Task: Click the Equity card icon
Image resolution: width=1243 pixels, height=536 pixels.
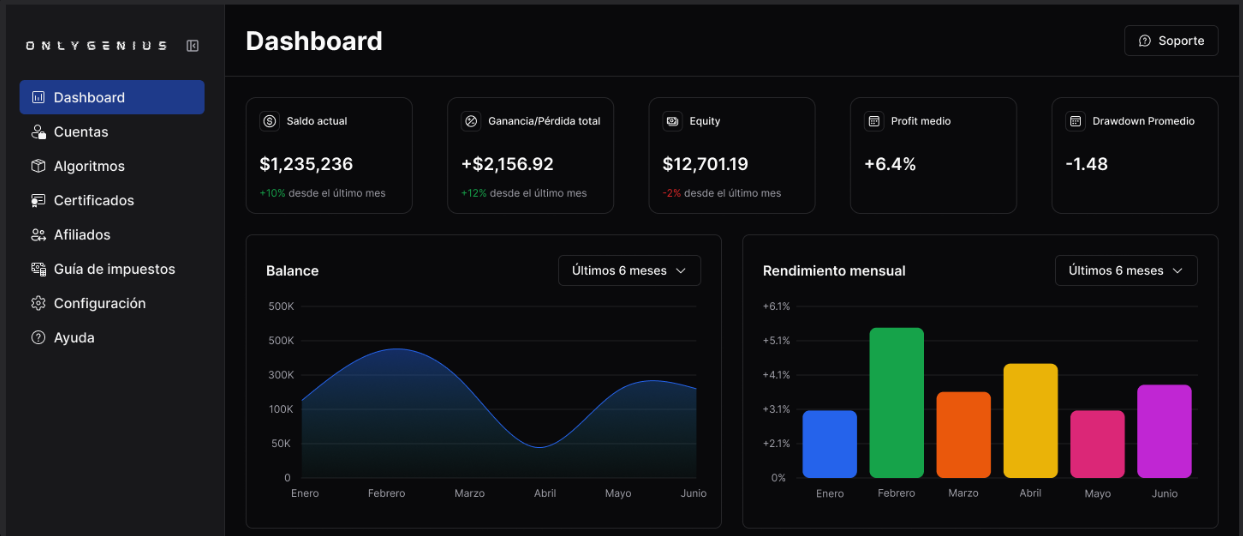Action: click(672, 121)
